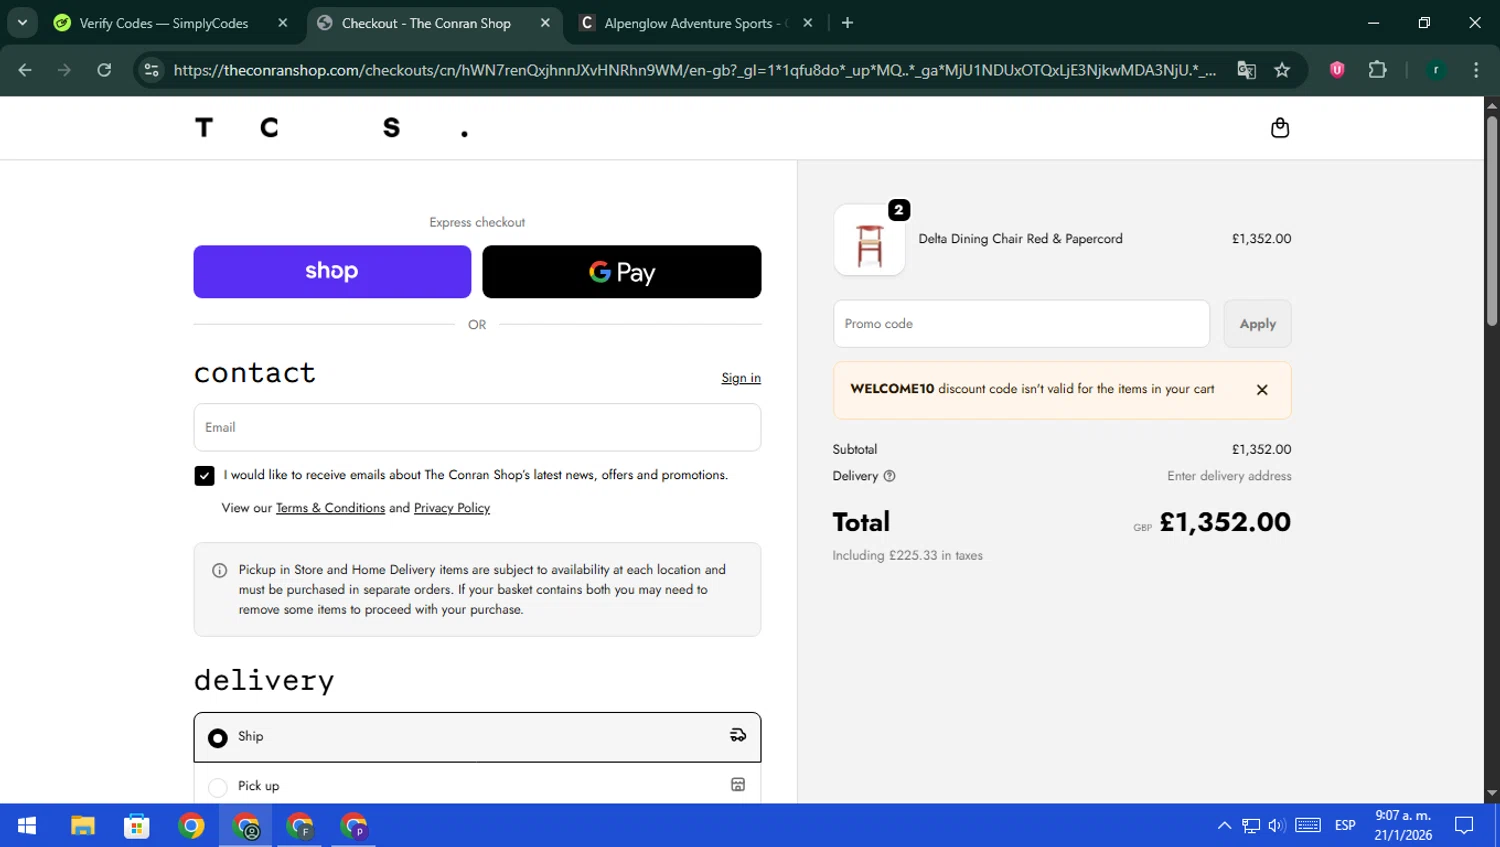Click the Including £225.33 in taxes text

907,556
